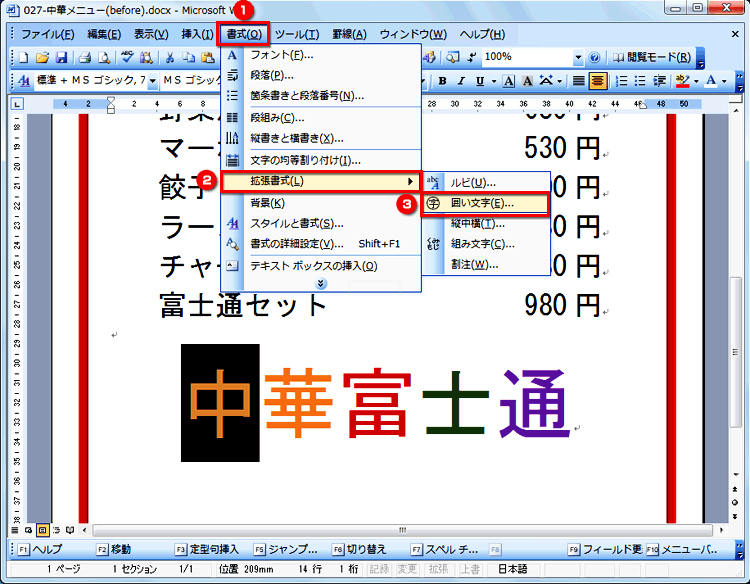The height and width of the screenshot is (584, 750).
Task: Click the decrease indent icon
Action: tap(659, 81)
